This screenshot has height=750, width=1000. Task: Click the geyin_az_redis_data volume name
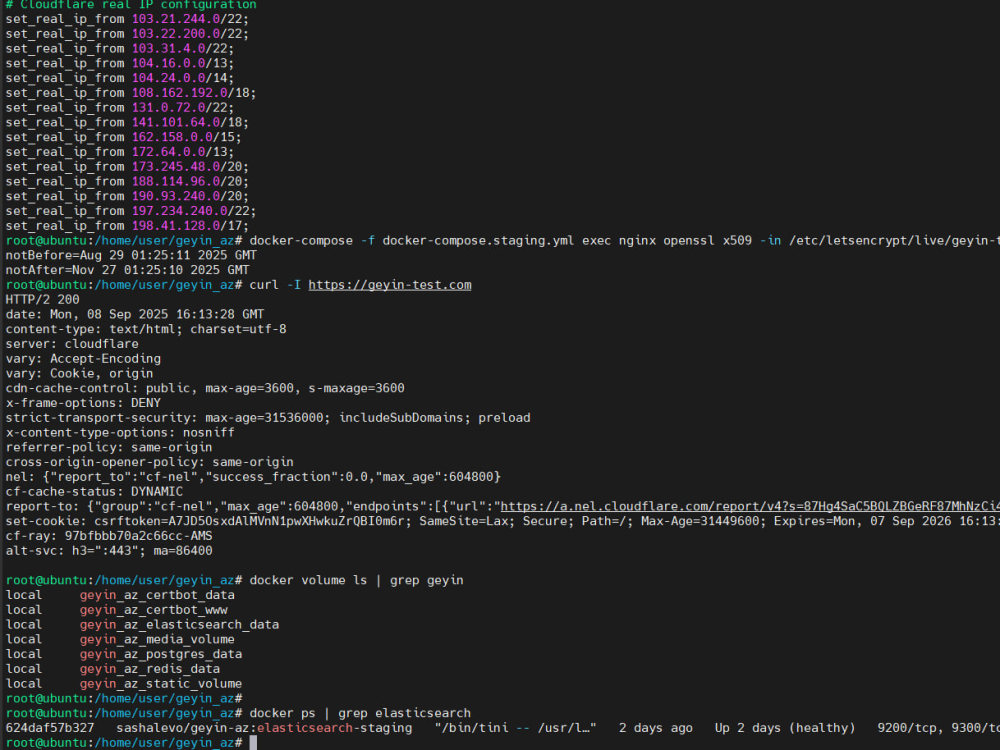click(x=150, y=668)
